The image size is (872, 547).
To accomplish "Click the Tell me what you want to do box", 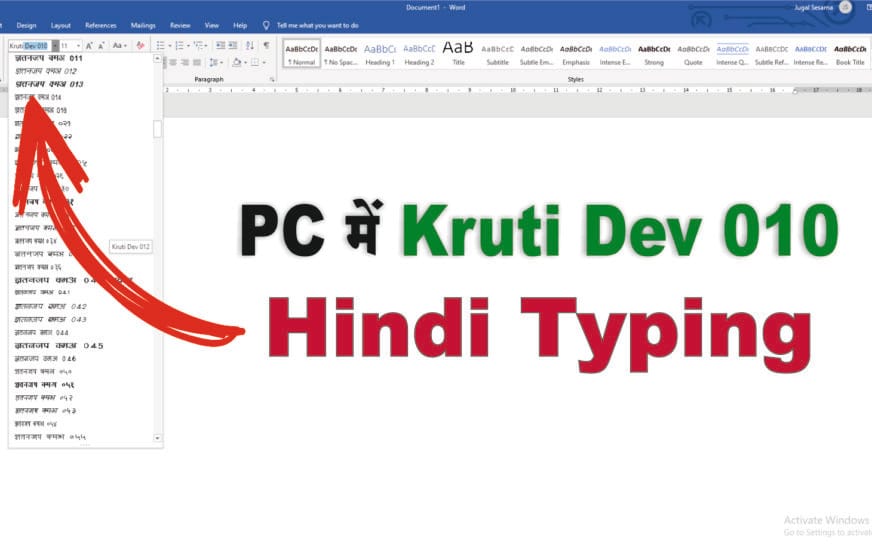I will click(318, 26).
